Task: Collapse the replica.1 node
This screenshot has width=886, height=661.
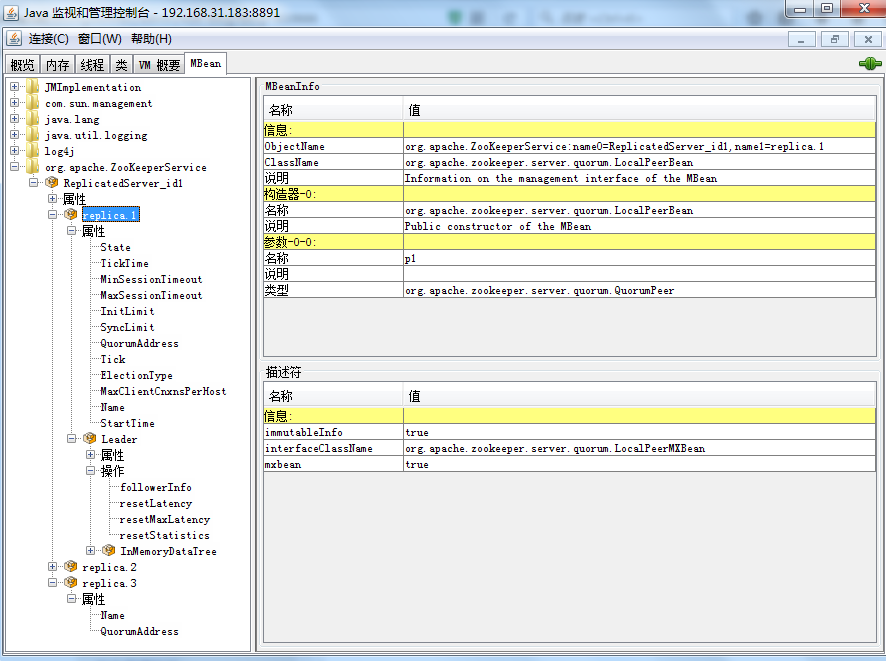Action: (x=53, y=215)
